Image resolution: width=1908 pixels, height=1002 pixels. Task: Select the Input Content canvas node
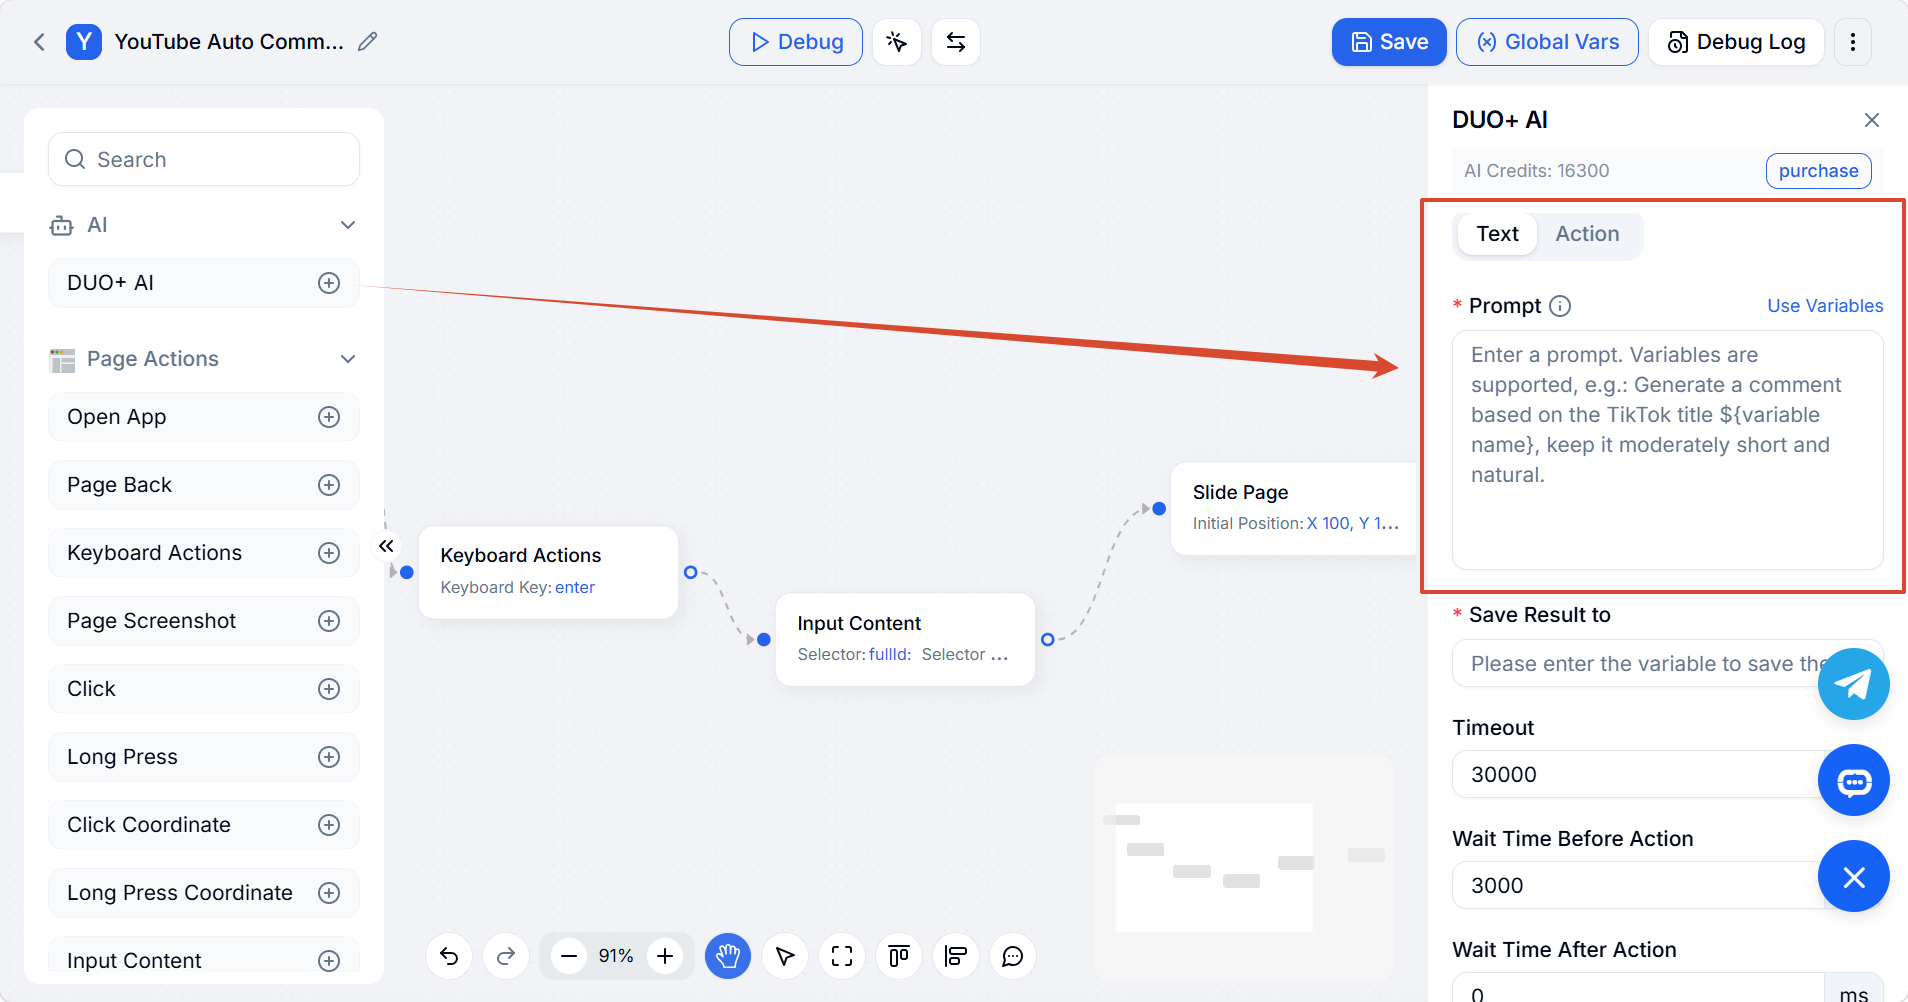click(905, 640)
